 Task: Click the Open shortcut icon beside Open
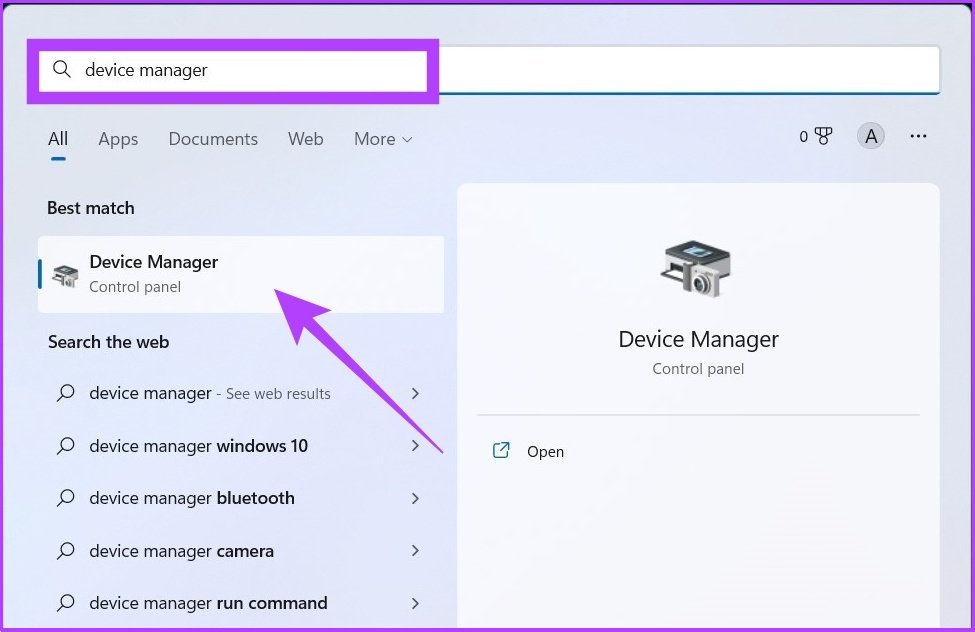[x=501, y=451]
